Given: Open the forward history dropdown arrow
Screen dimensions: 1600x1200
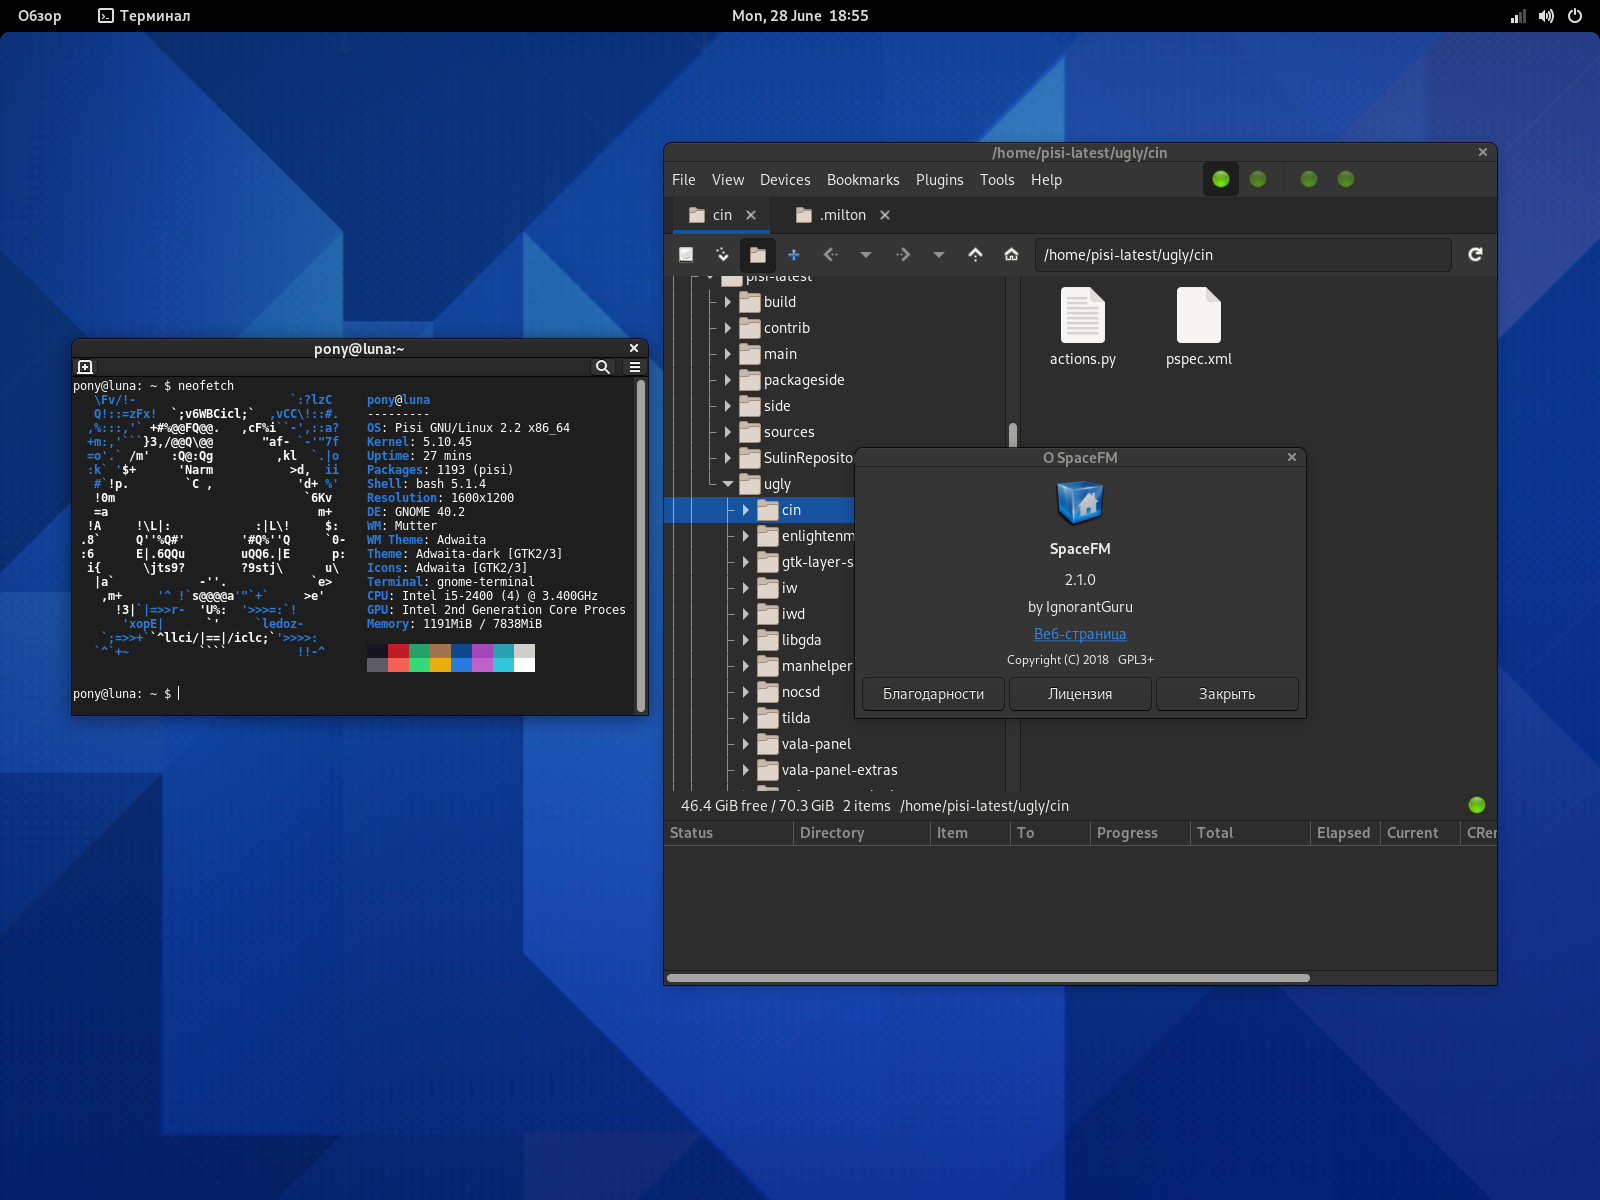Looking at the screenshot, I should [939, 255].
